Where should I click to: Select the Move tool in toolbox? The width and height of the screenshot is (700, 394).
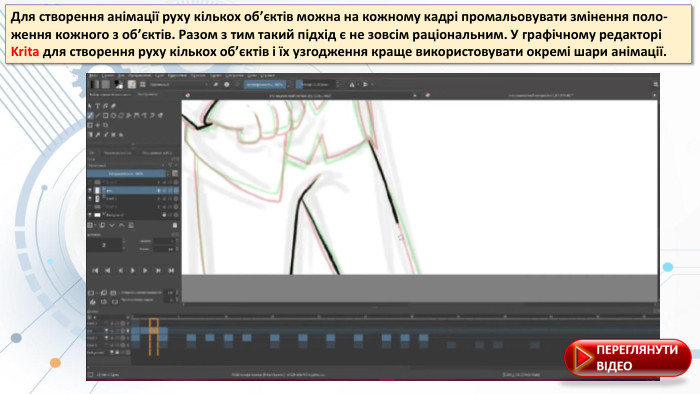[97, 125]
